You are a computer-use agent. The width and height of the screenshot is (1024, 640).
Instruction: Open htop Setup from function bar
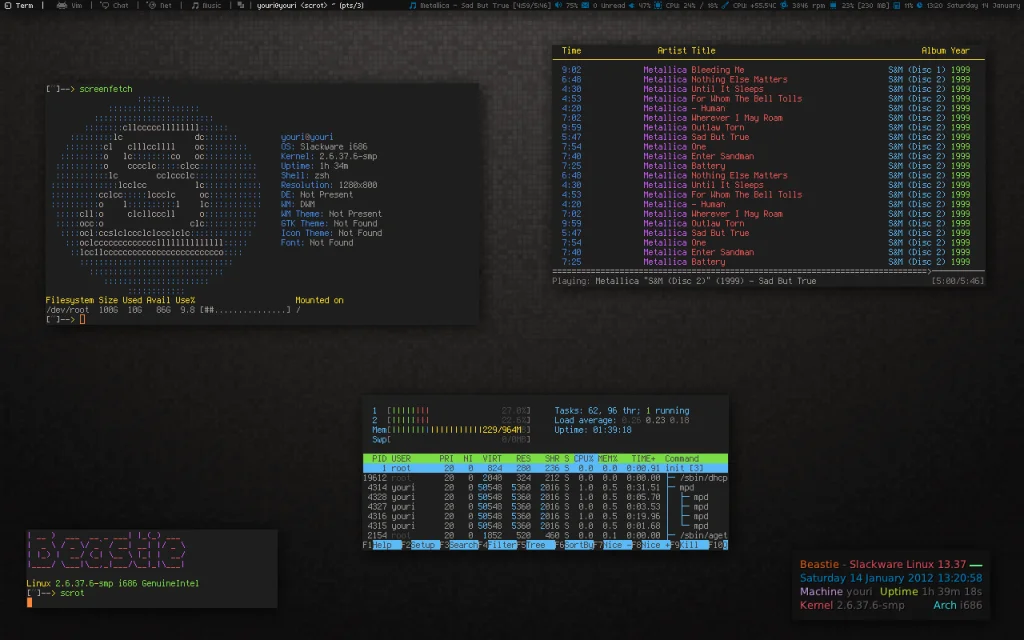point(423,545)
